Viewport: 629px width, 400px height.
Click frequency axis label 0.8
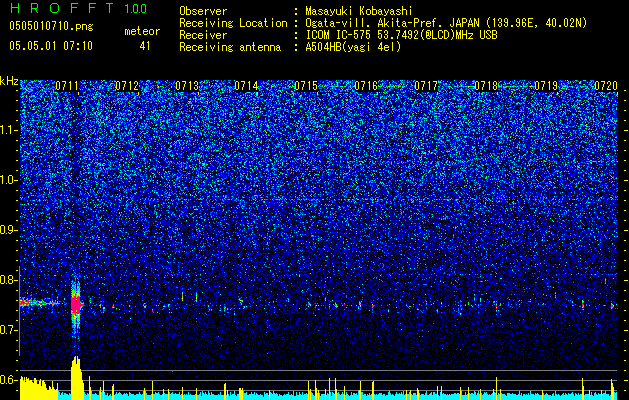point(8,280)
